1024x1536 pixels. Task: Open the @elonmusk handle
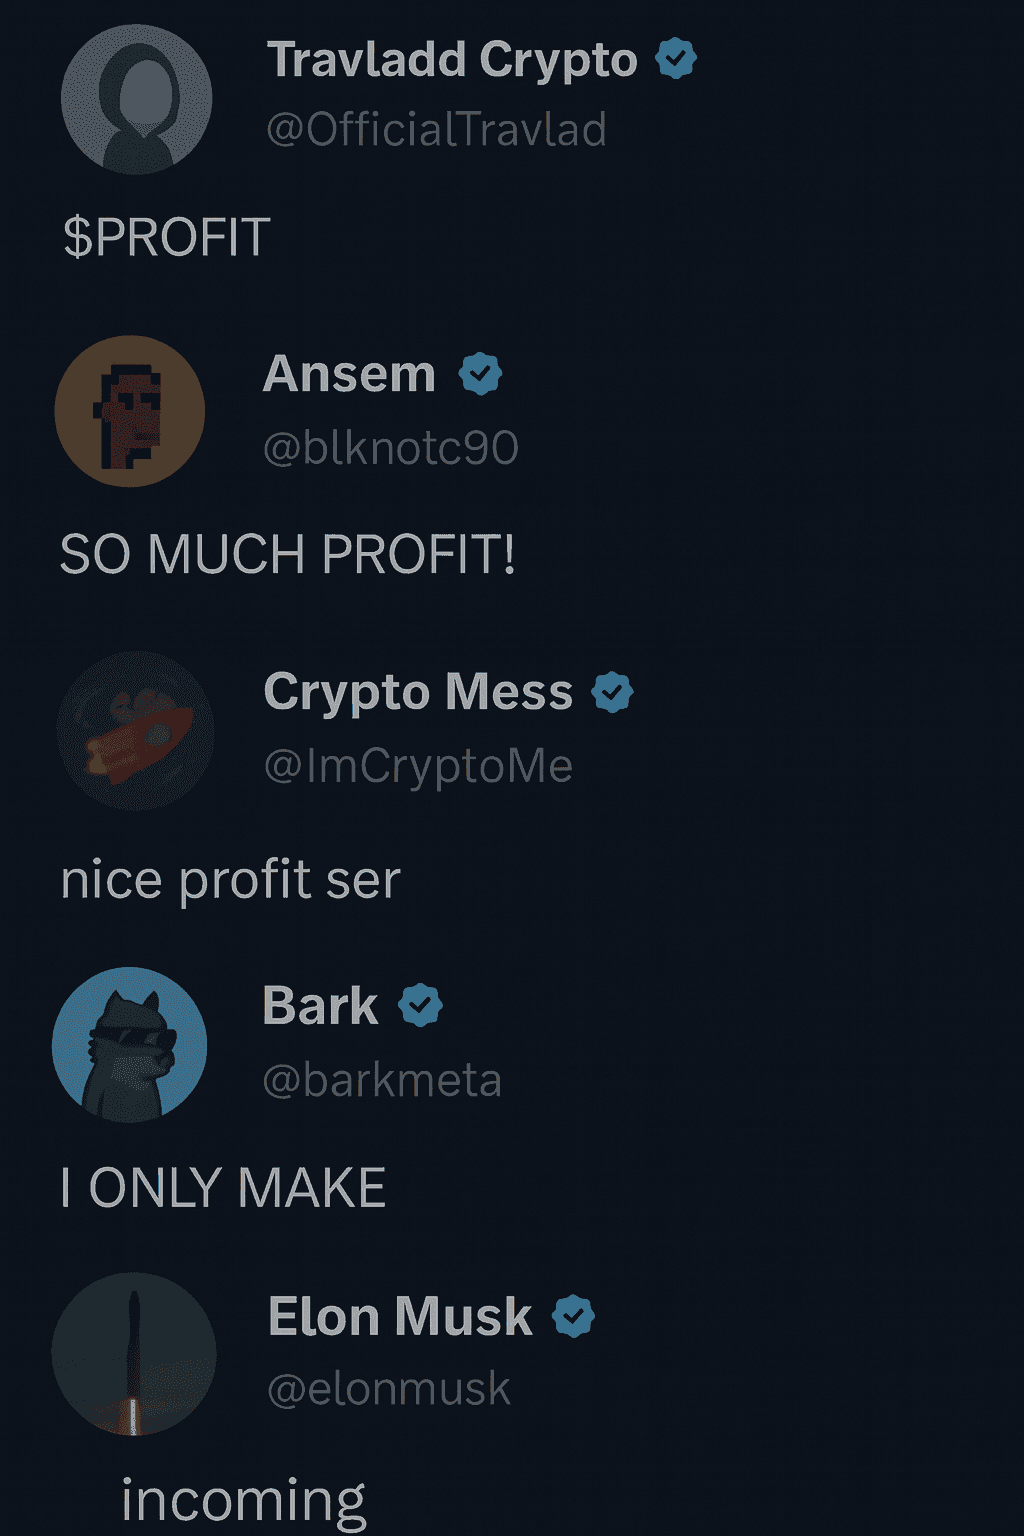tap(389, 1389)
